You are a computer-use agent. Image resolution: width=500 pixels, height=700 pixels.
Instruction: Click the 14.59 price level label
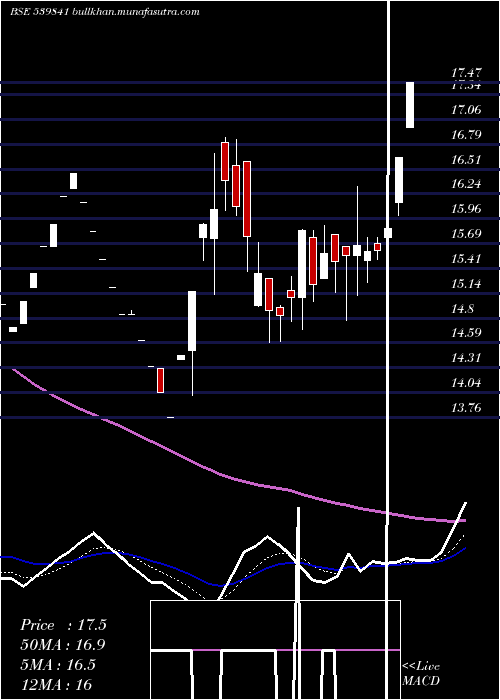466,333
